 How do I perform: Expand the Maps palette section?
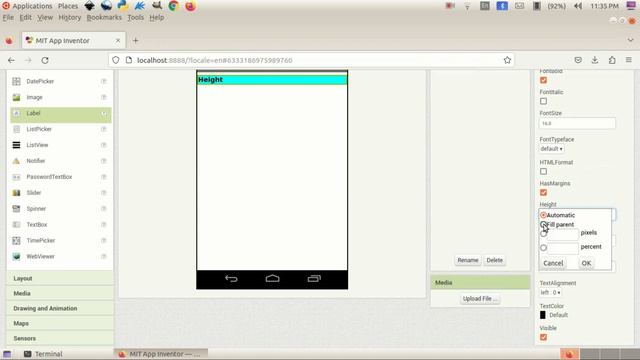point(60,323)
